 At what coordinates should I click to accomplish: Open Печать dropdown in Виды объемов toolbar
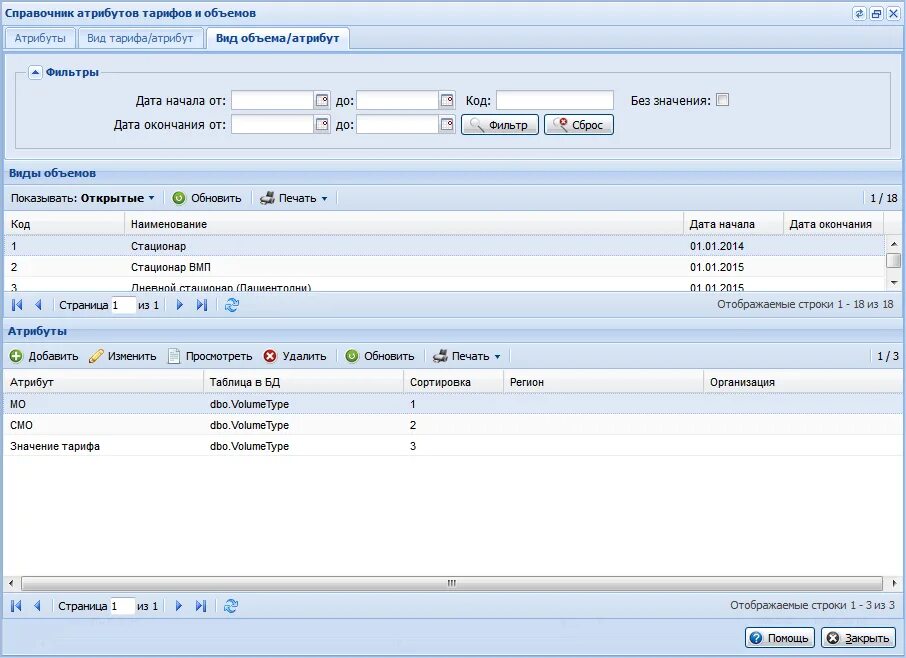pyautogui.click(x=294, y=198)
